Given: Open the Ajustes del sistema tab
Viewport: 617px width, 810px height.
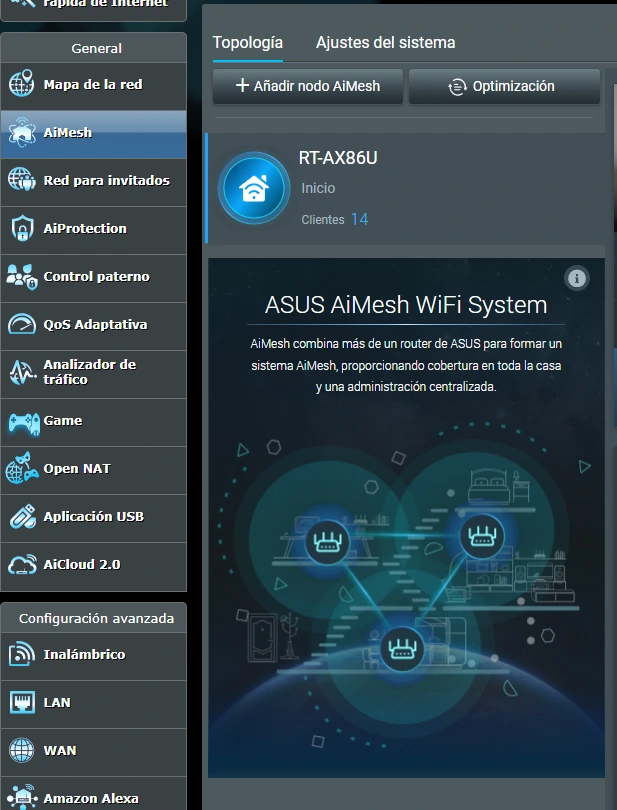Looking at the screenshot, I should pyautogui.click(x=385, y=42).
